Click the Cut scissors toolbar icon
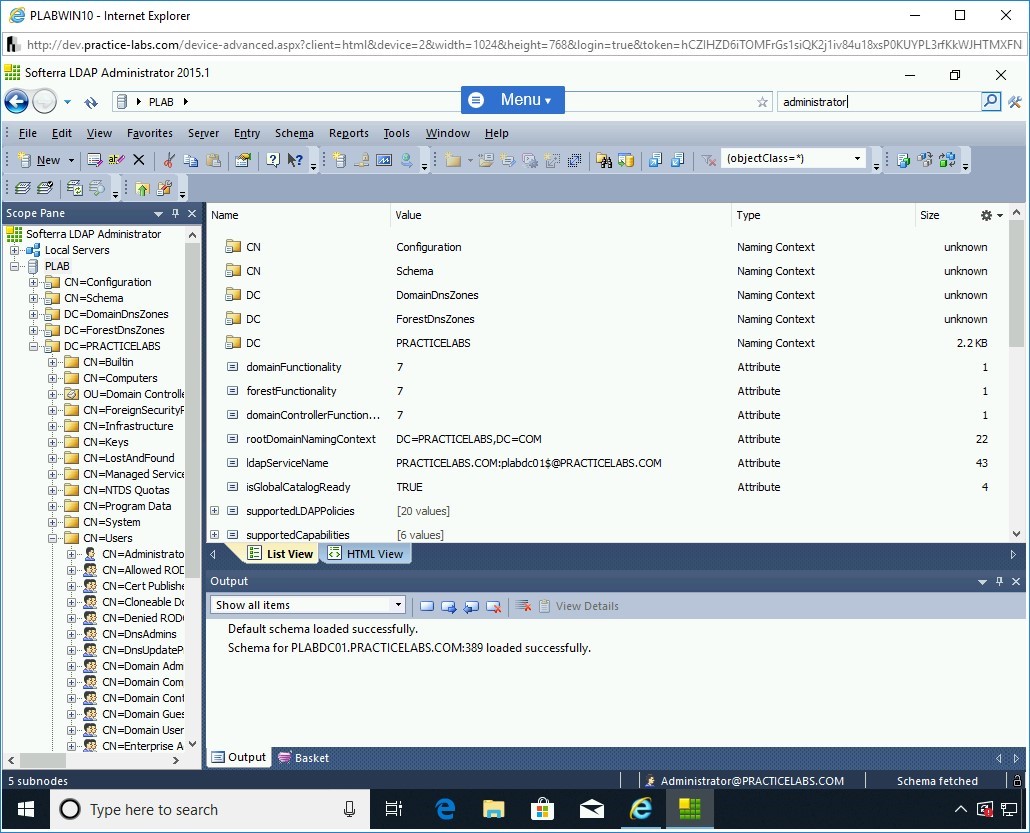Image resolution: width=1030 pixels, height=833 pixels. click(169, 160)
